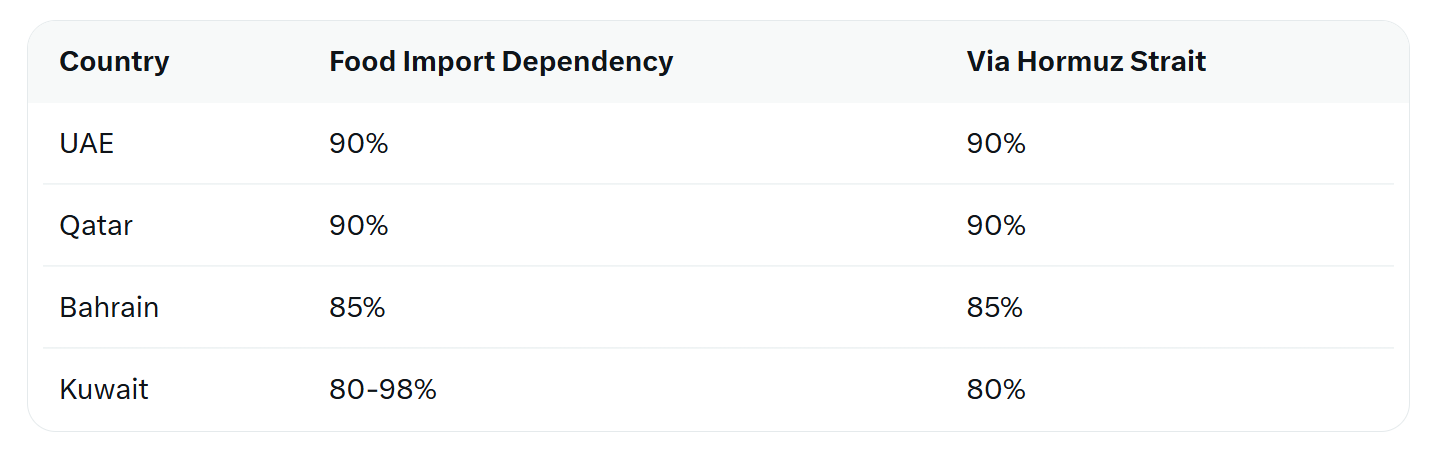The image size is (1432, 450).
Task: Select the Kuwait country cell
Action: [x=104, y=389]
